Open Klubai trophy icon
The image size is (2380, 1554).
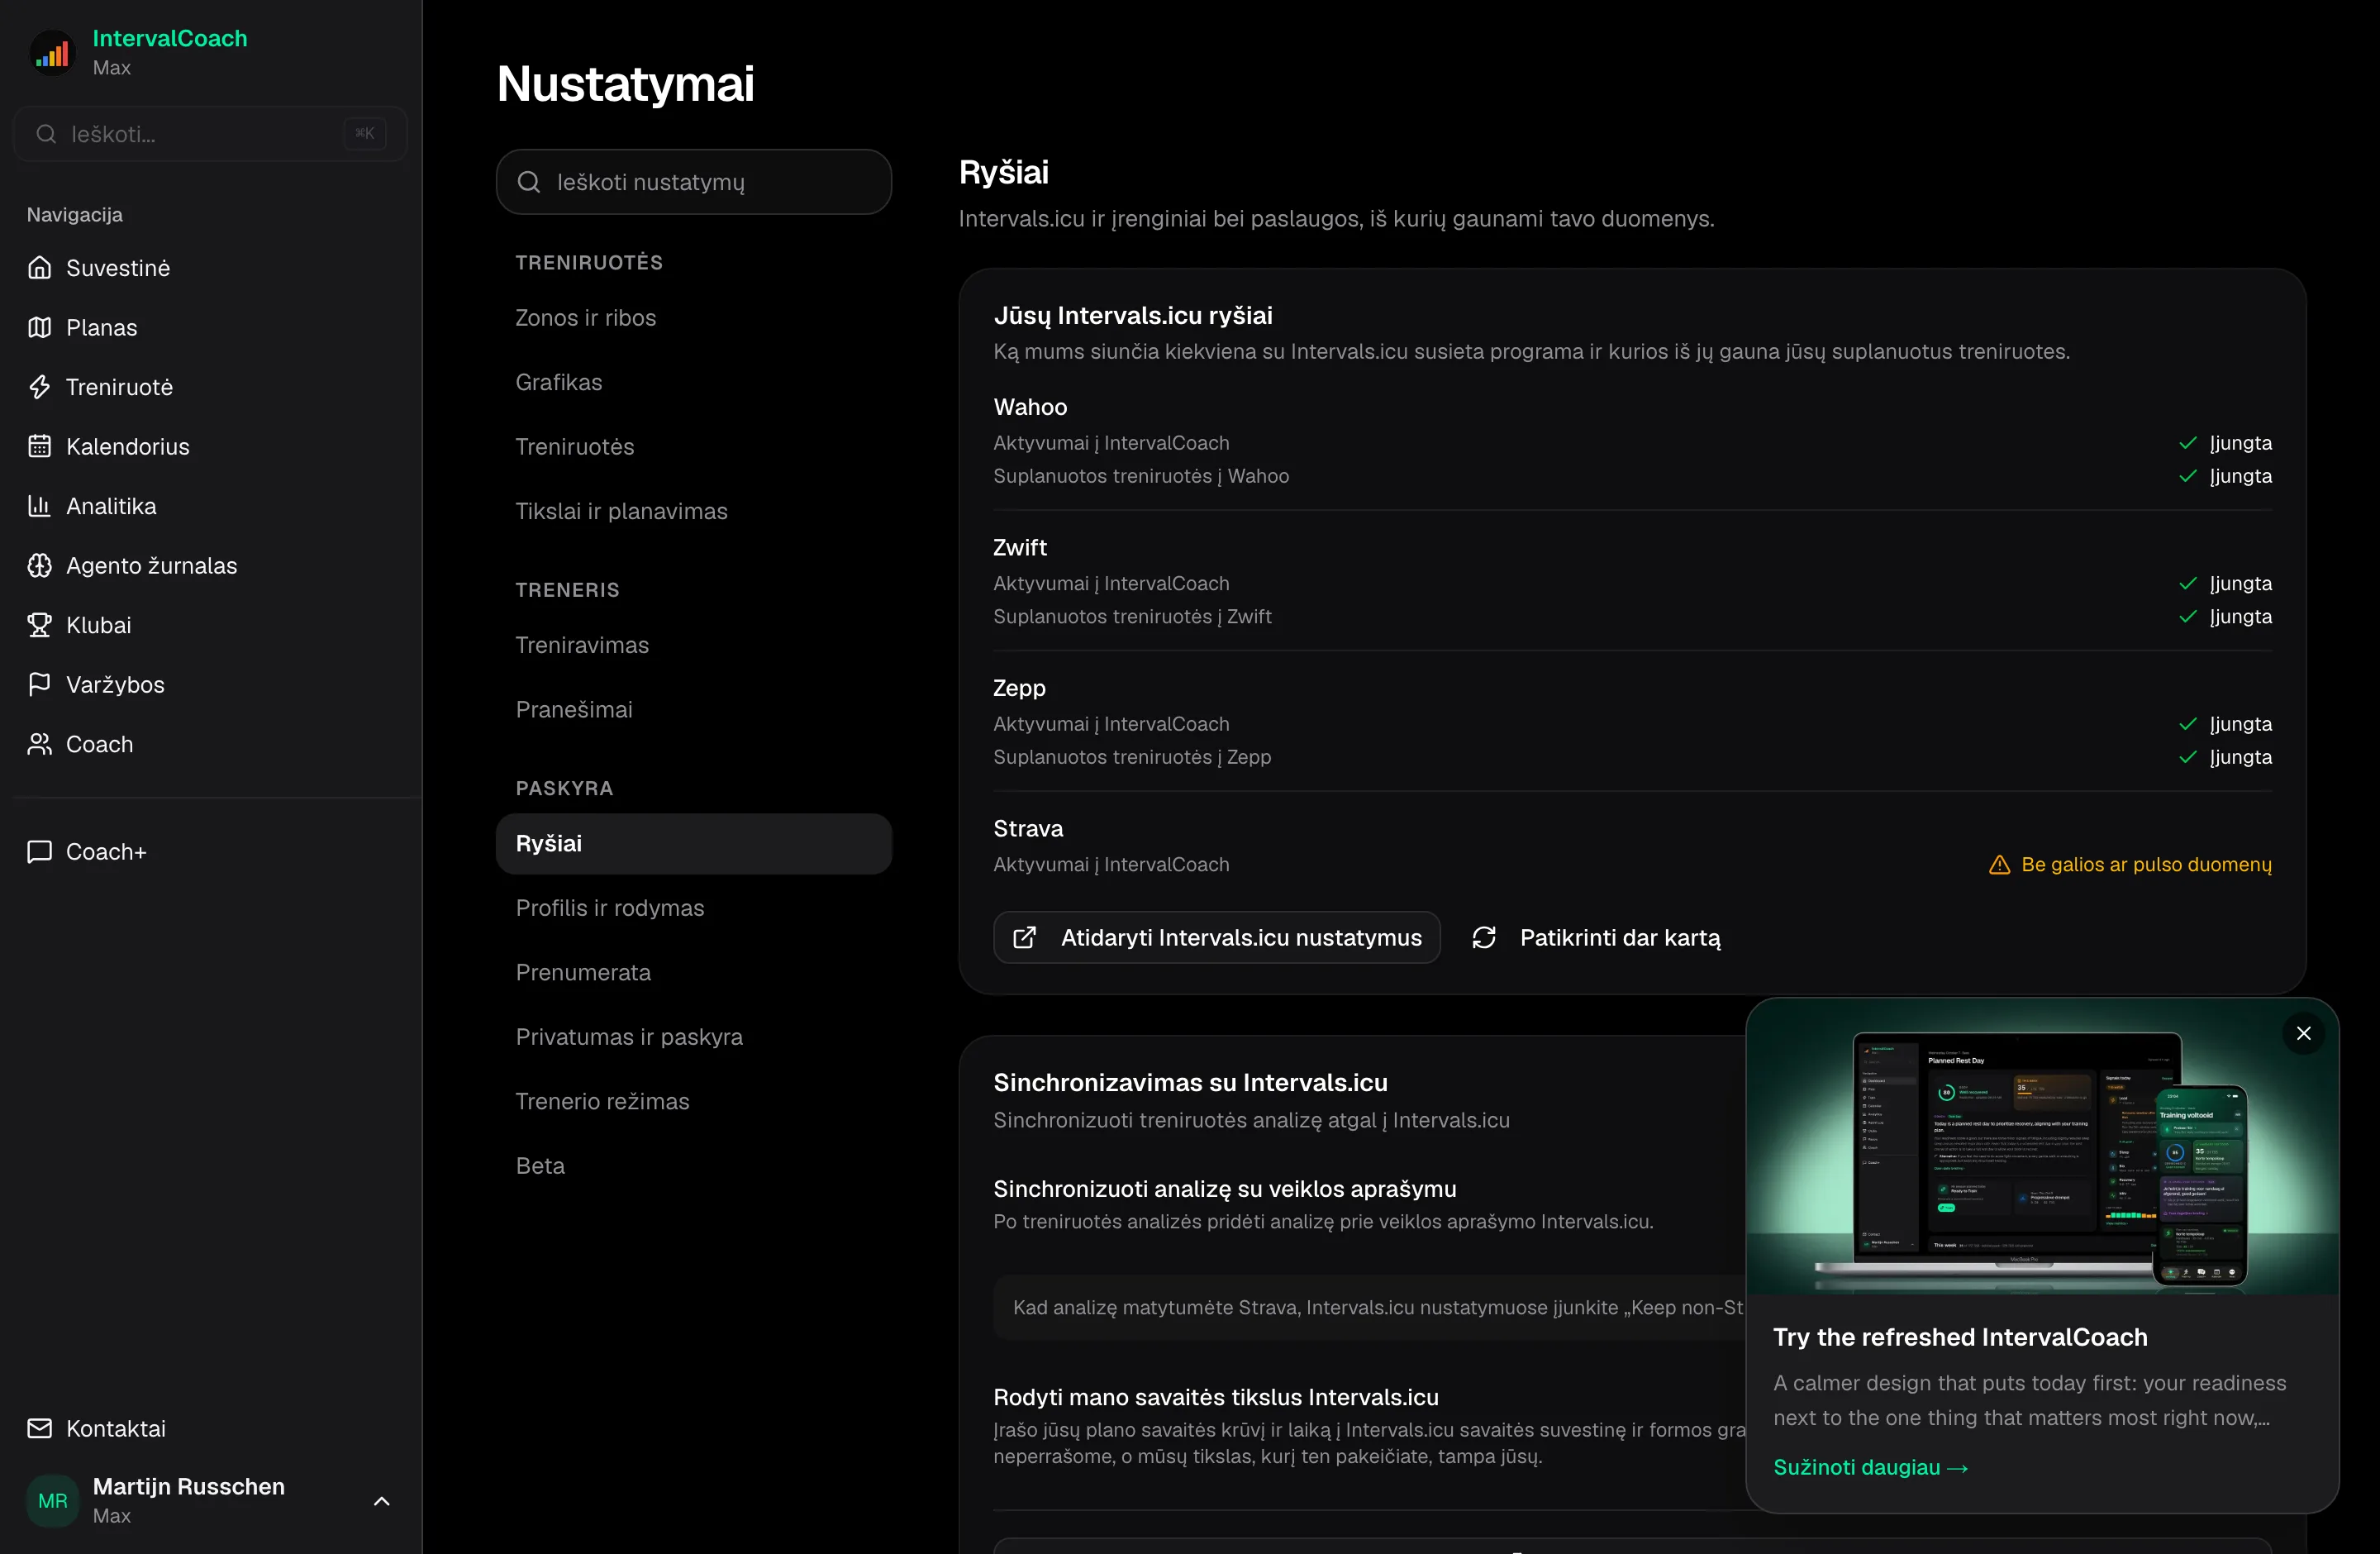[x=40, y=625]
